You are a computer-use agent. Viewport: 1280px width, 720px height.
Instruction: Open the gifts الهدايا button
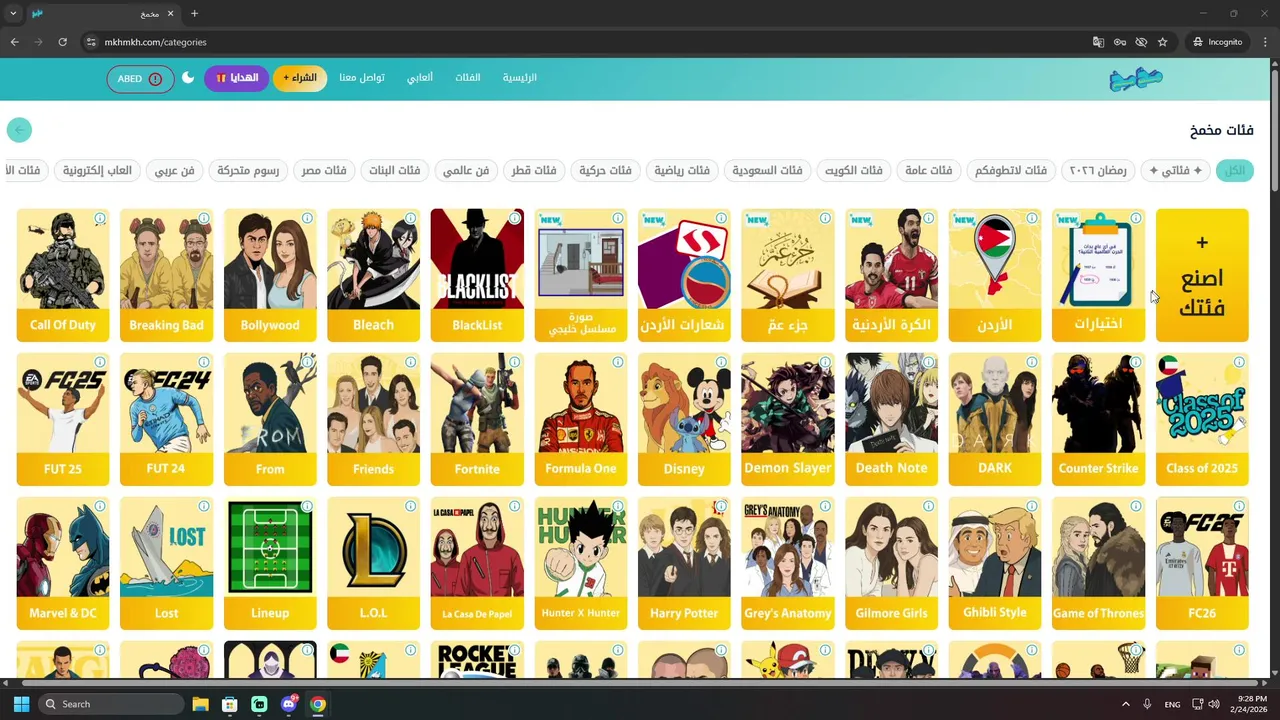(237, 78)
